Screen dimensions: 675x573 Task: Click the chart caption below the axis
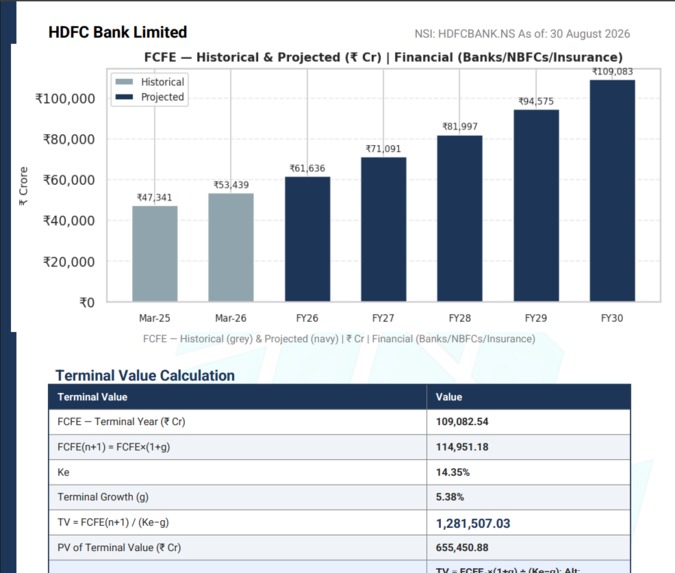click(x=339, y=339)
